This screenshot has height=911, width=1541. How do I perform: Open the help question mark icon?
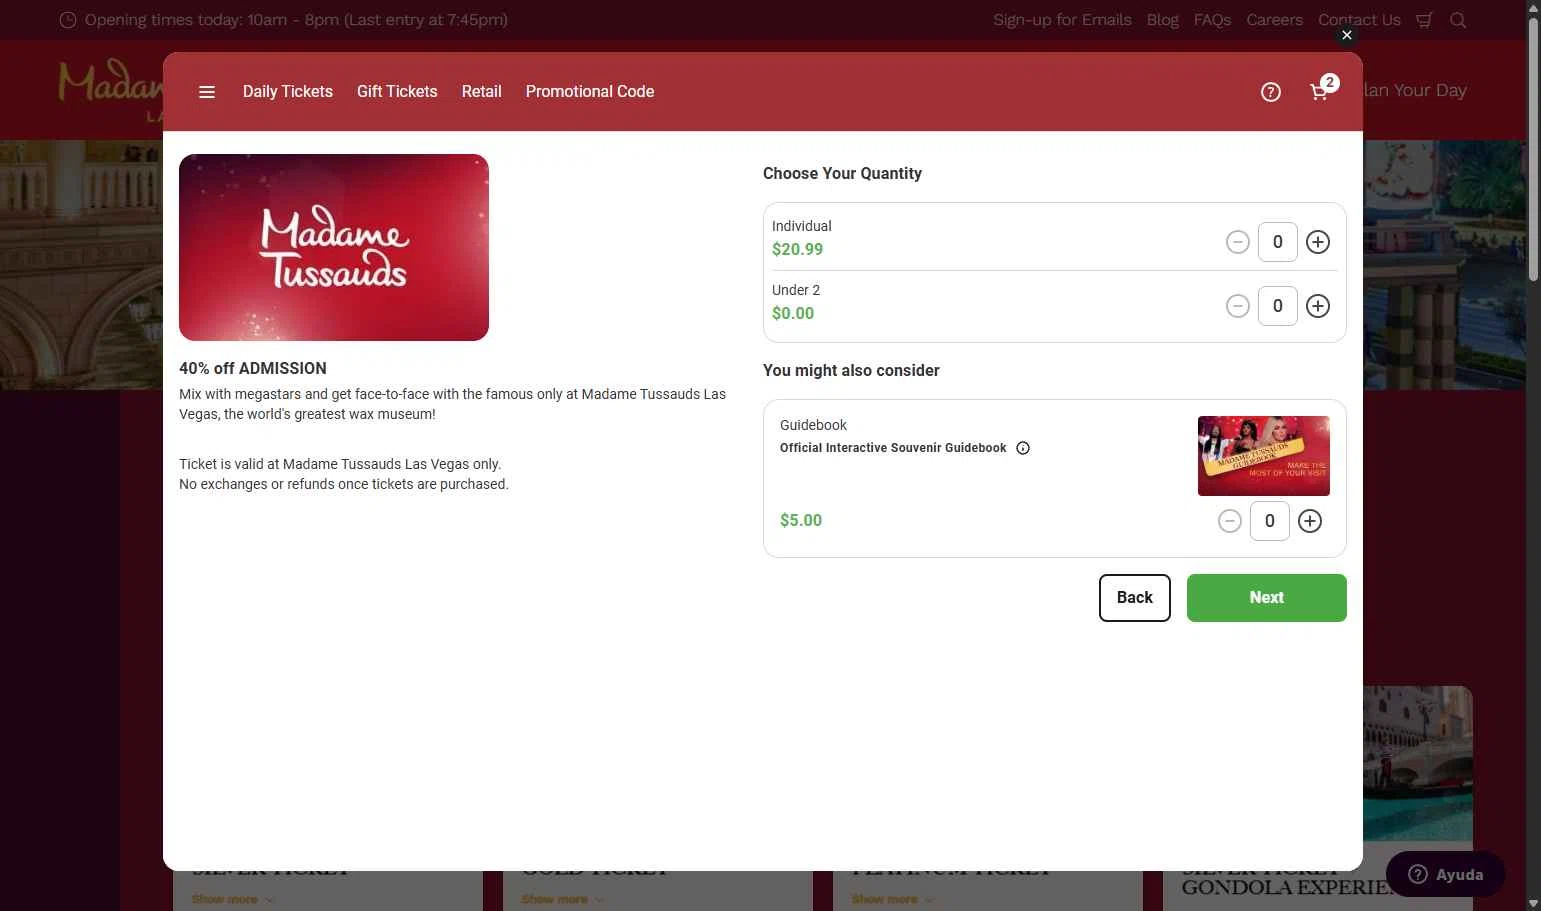[1270, 92]
